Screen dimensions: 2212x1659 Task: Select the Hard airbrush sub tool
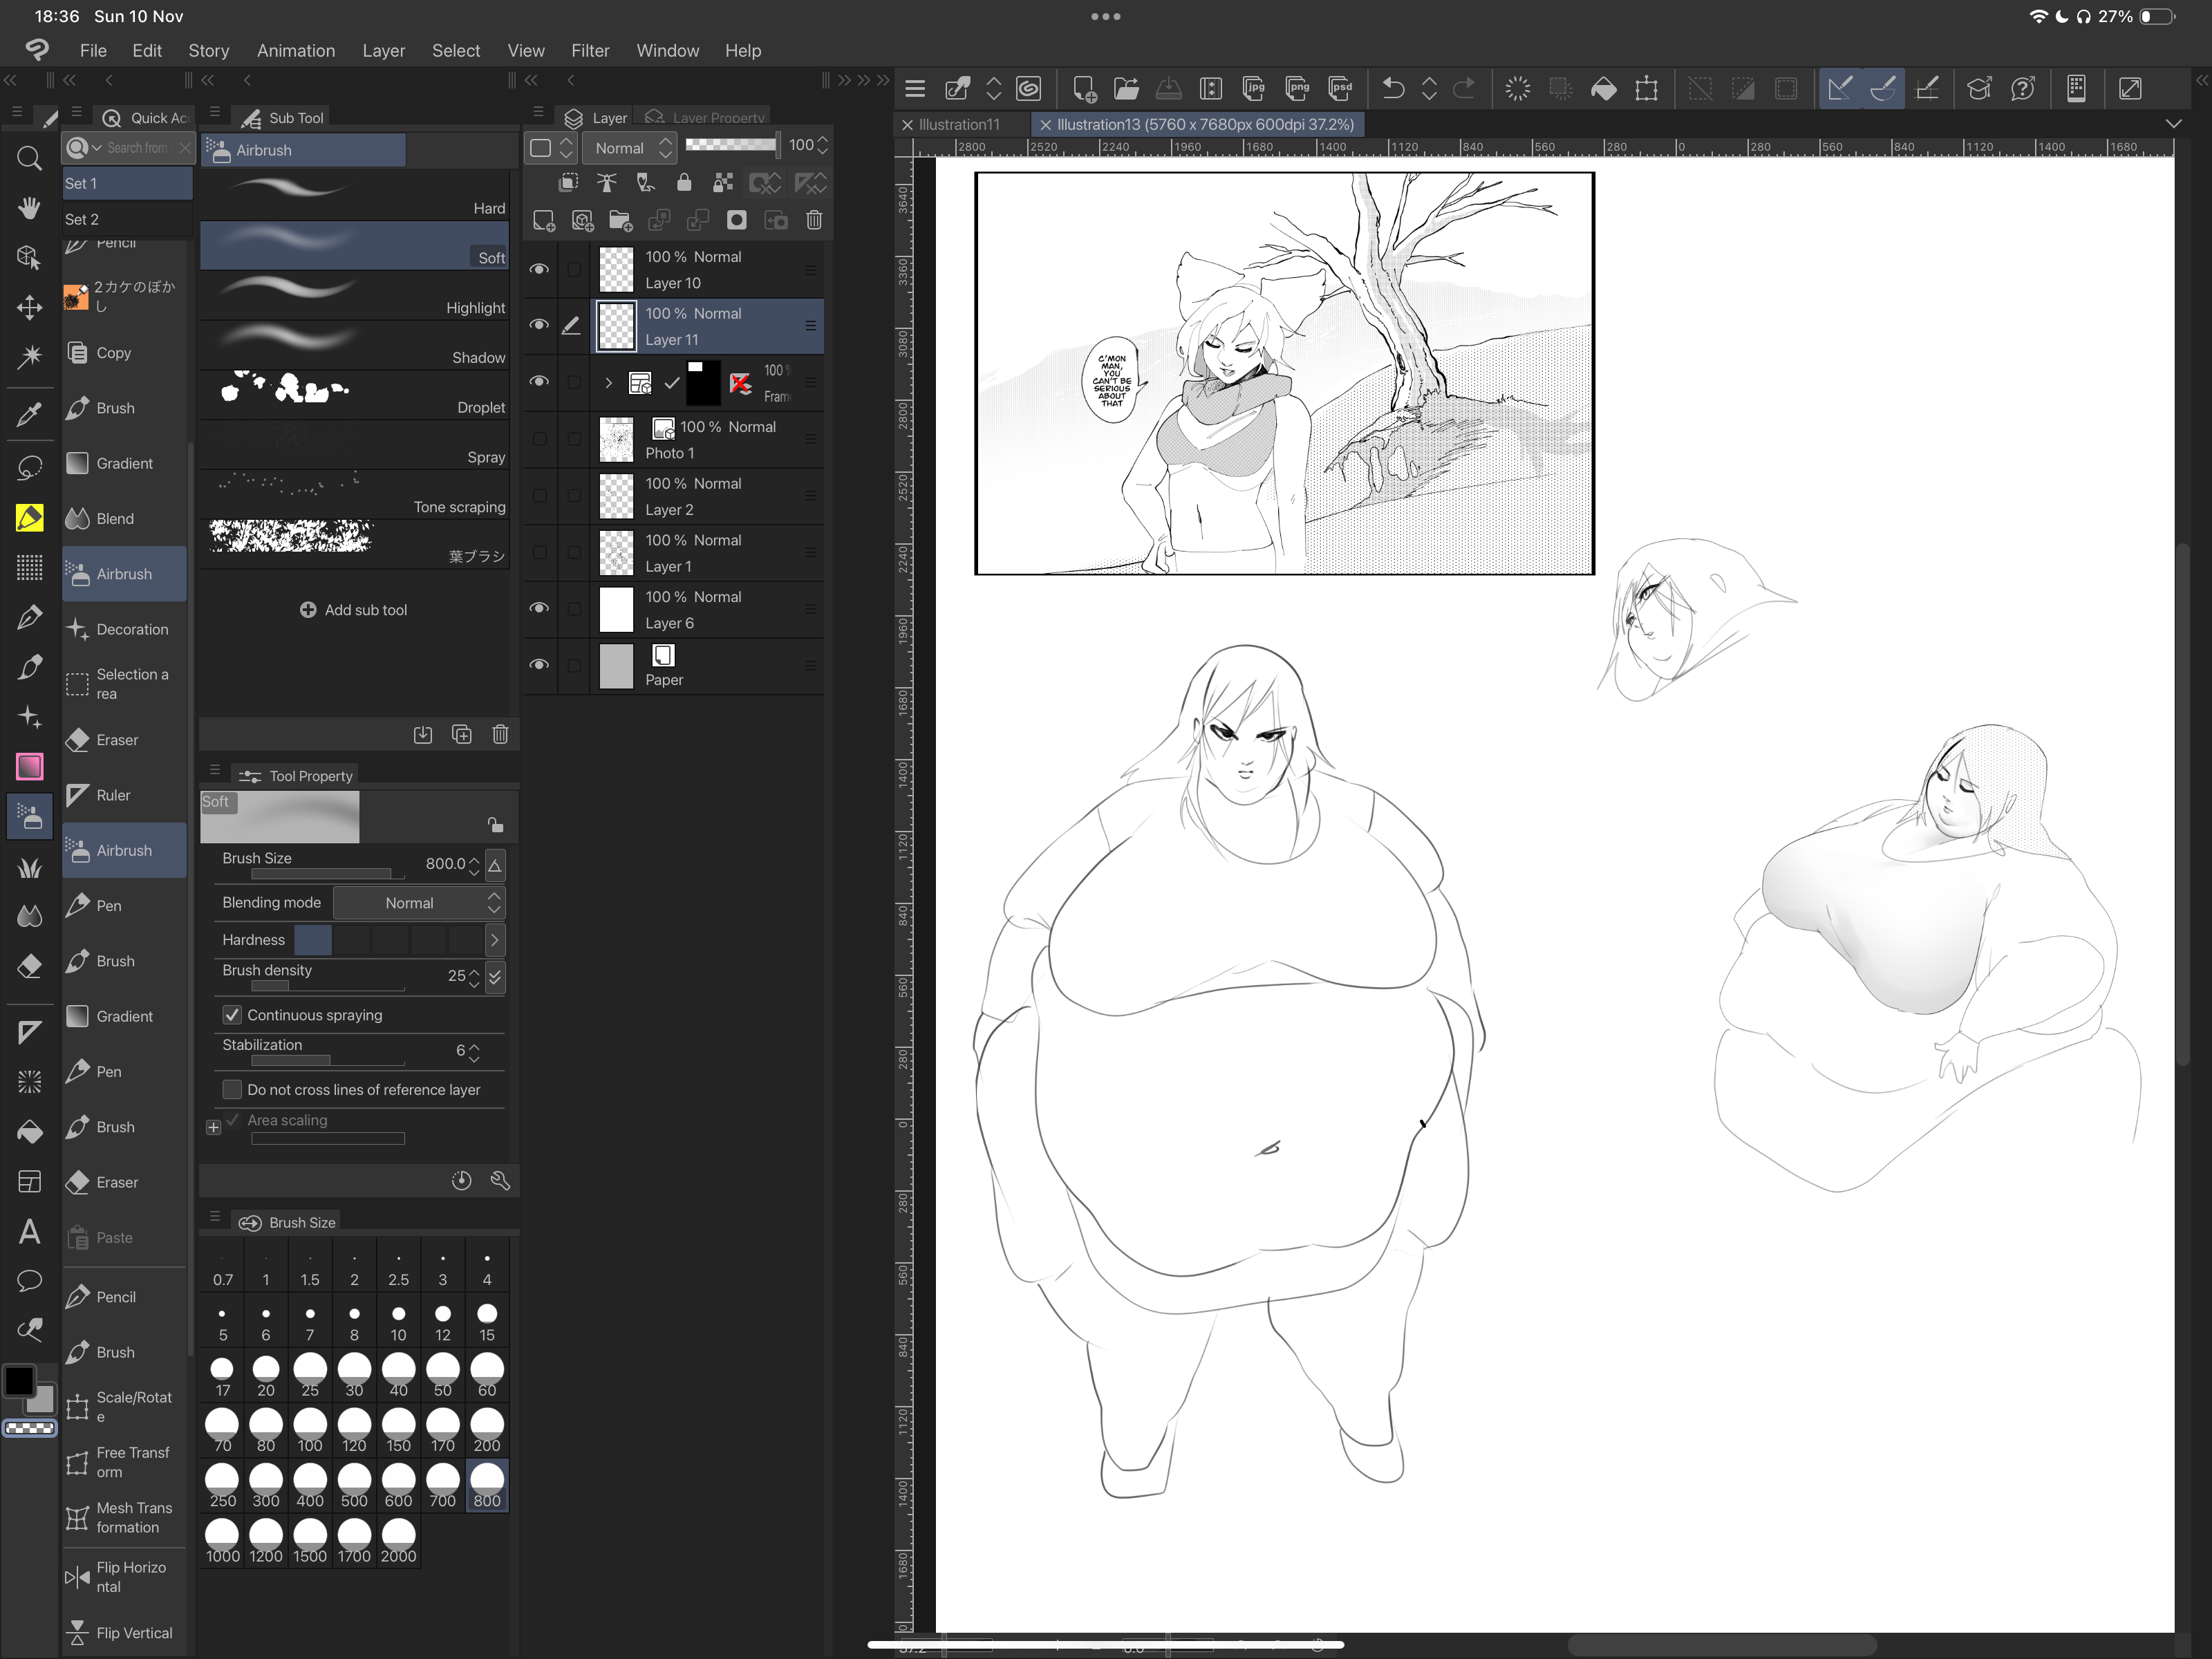(x=354, y=195)
